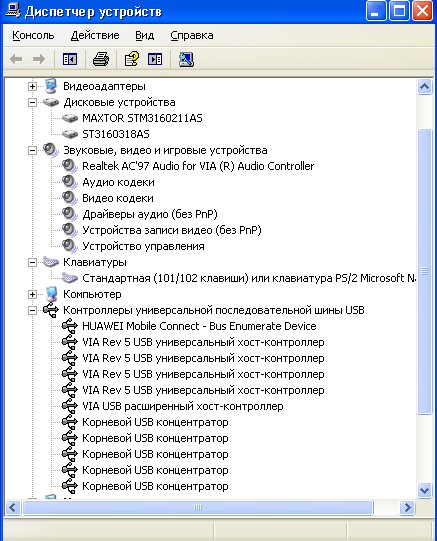Select Аудио кодеки entry
The height and width of the screenshot is (541, 437).
118,182
